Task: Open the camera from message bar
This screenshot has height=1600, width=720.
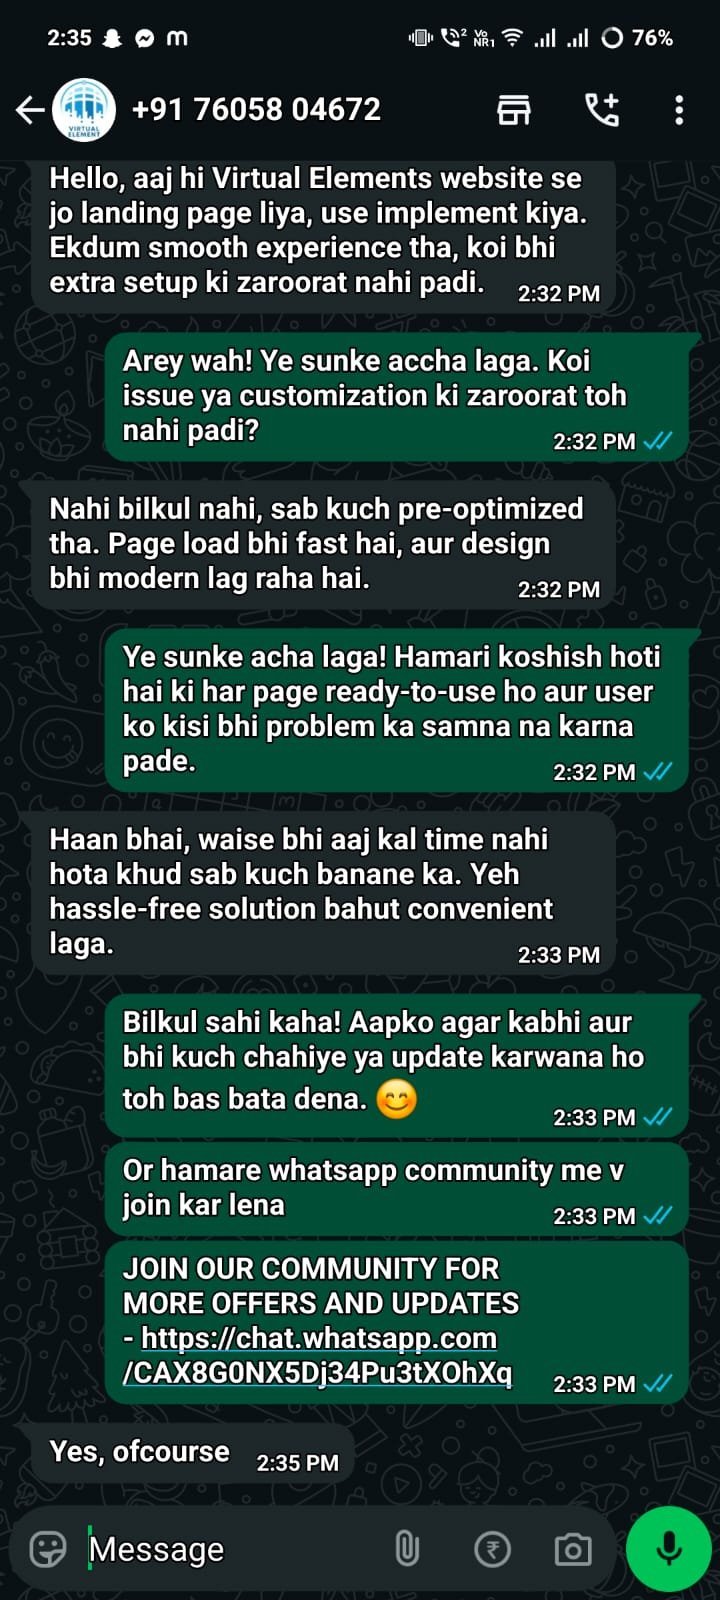Action: pyautogui.click(x=573, y=1549)
